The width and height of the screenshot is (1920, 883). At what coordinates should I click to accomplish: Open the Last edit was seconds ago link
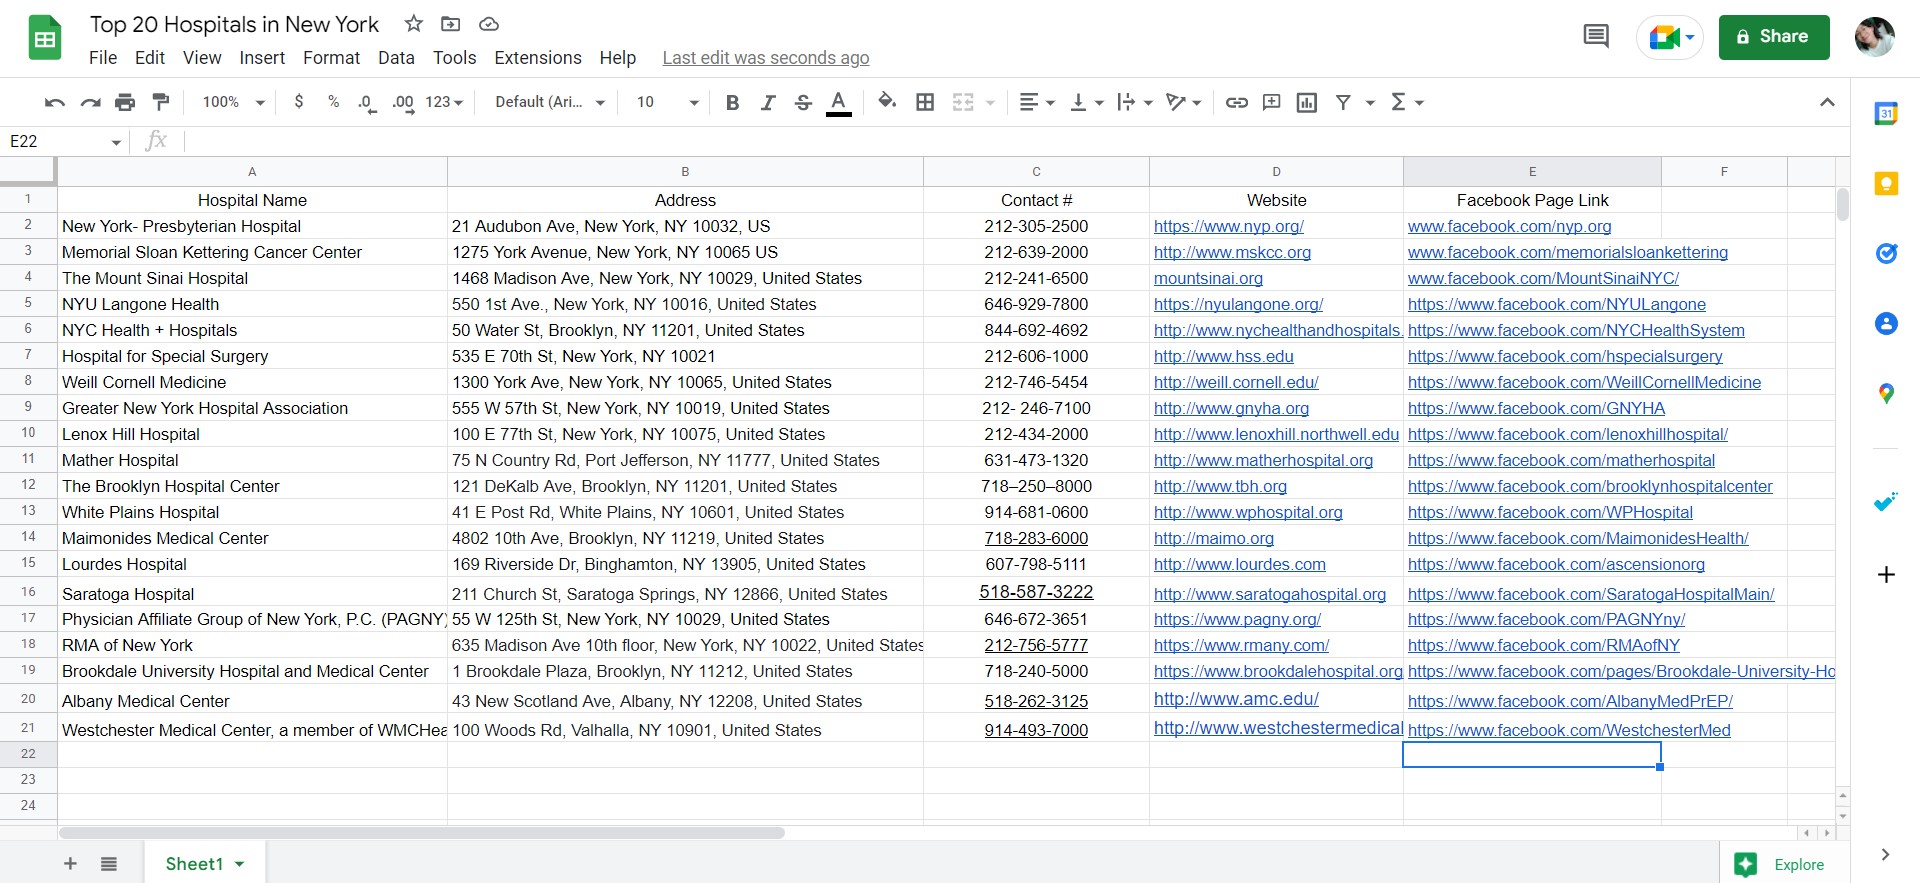[x=765, y=58]
